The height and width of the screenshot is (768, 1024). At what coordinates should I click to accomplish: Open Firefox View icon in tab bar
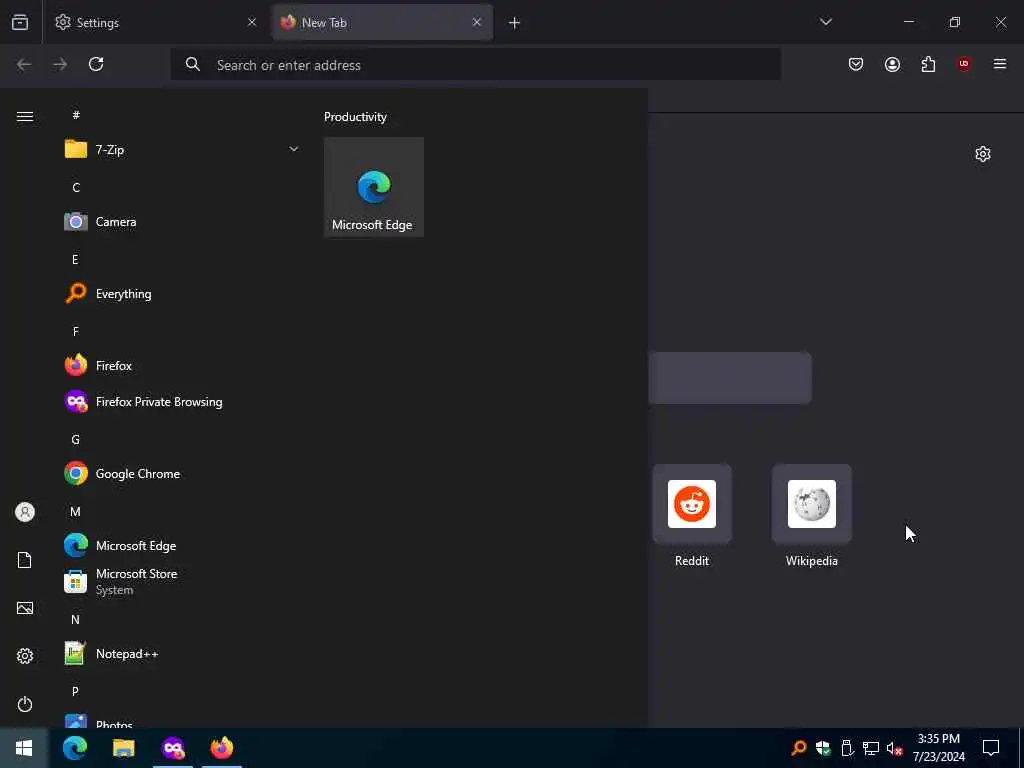(20, 22)
